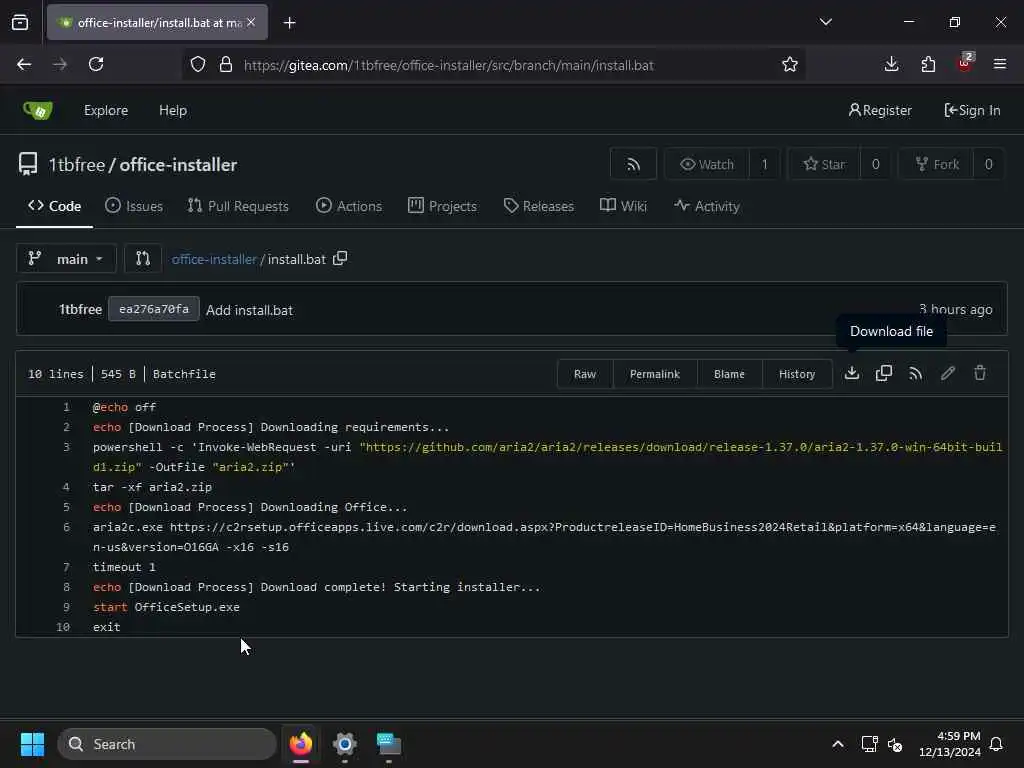Click the red extension icon with badge
Viewport: 1024px width, 768px height.
point(965,63)
